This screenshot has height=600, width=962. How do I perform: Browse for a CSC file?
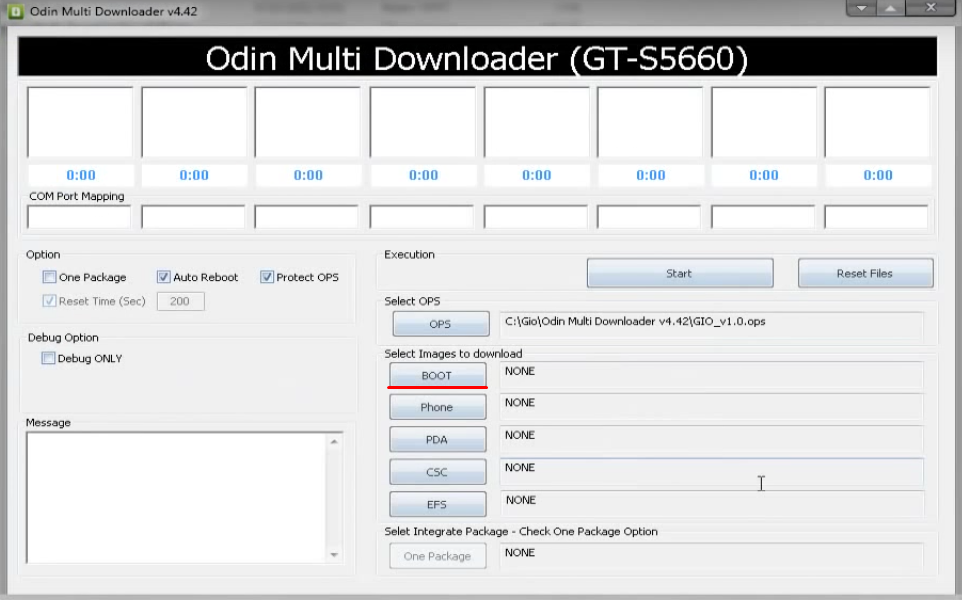point(437,472)
